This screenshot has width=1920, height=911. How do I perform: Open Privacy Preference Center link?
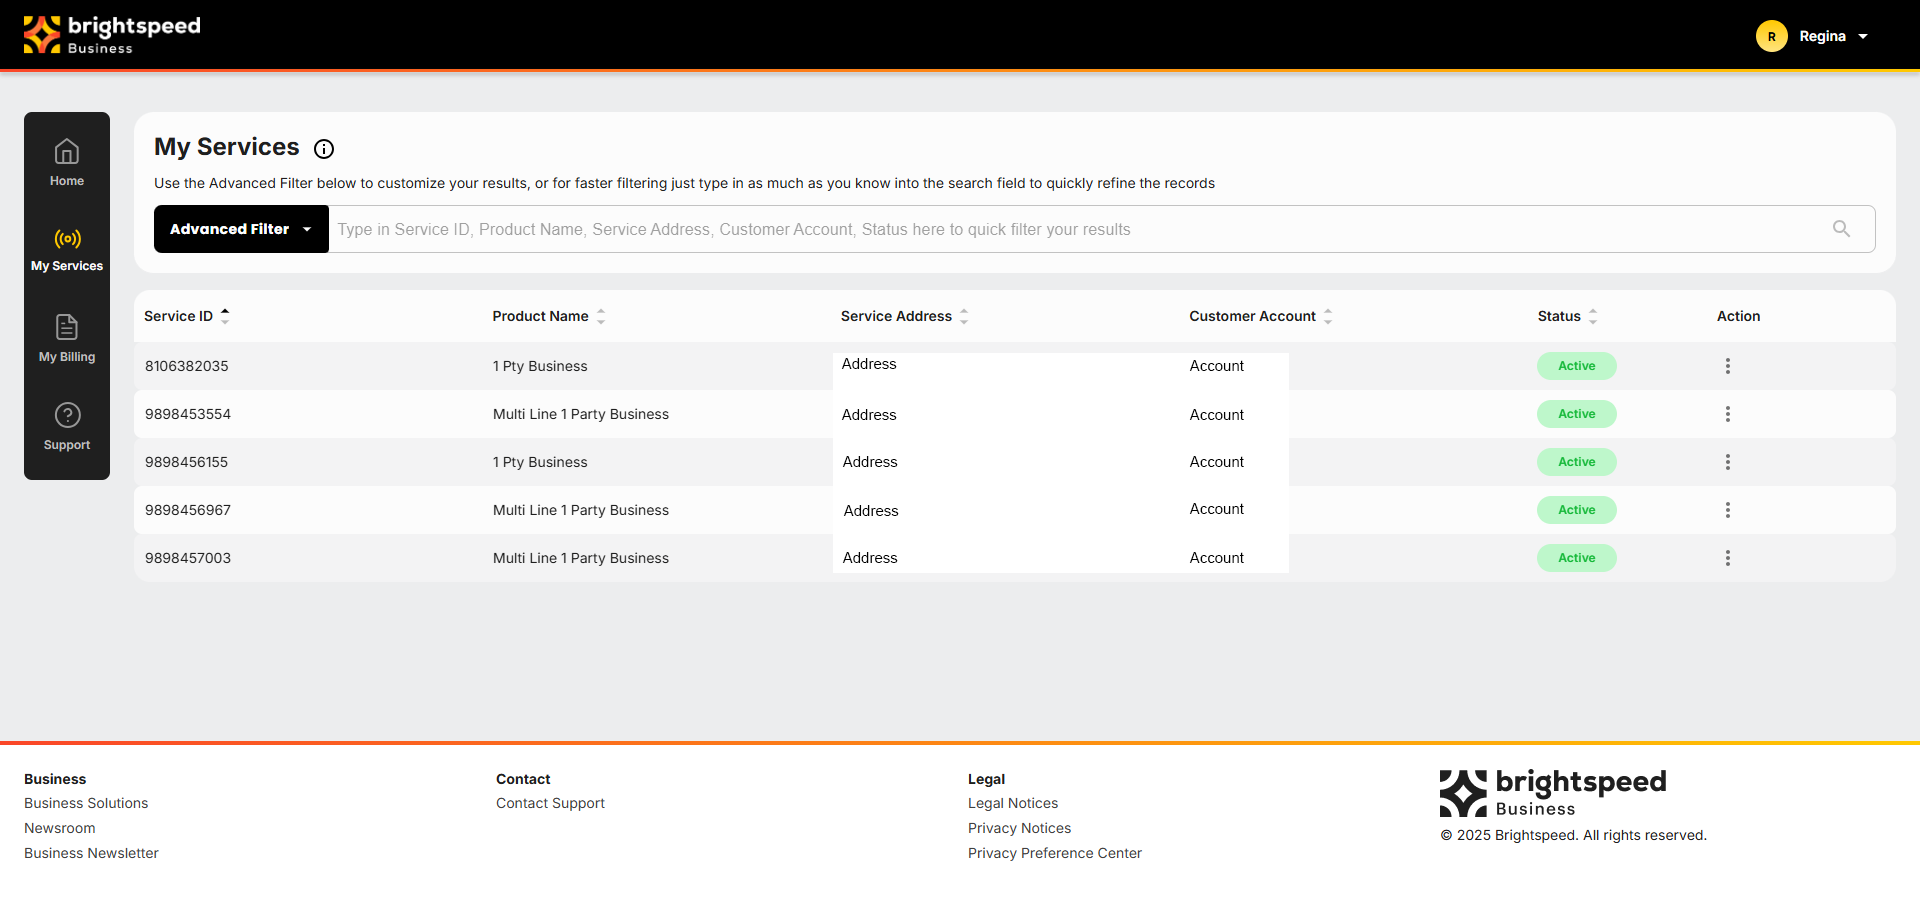click(x=1054, y=853)
